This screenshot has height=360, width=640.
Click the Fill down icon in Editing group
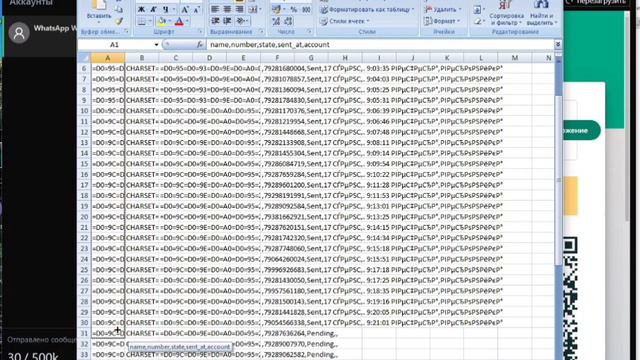pyautogui.click(x=477, y=9)
